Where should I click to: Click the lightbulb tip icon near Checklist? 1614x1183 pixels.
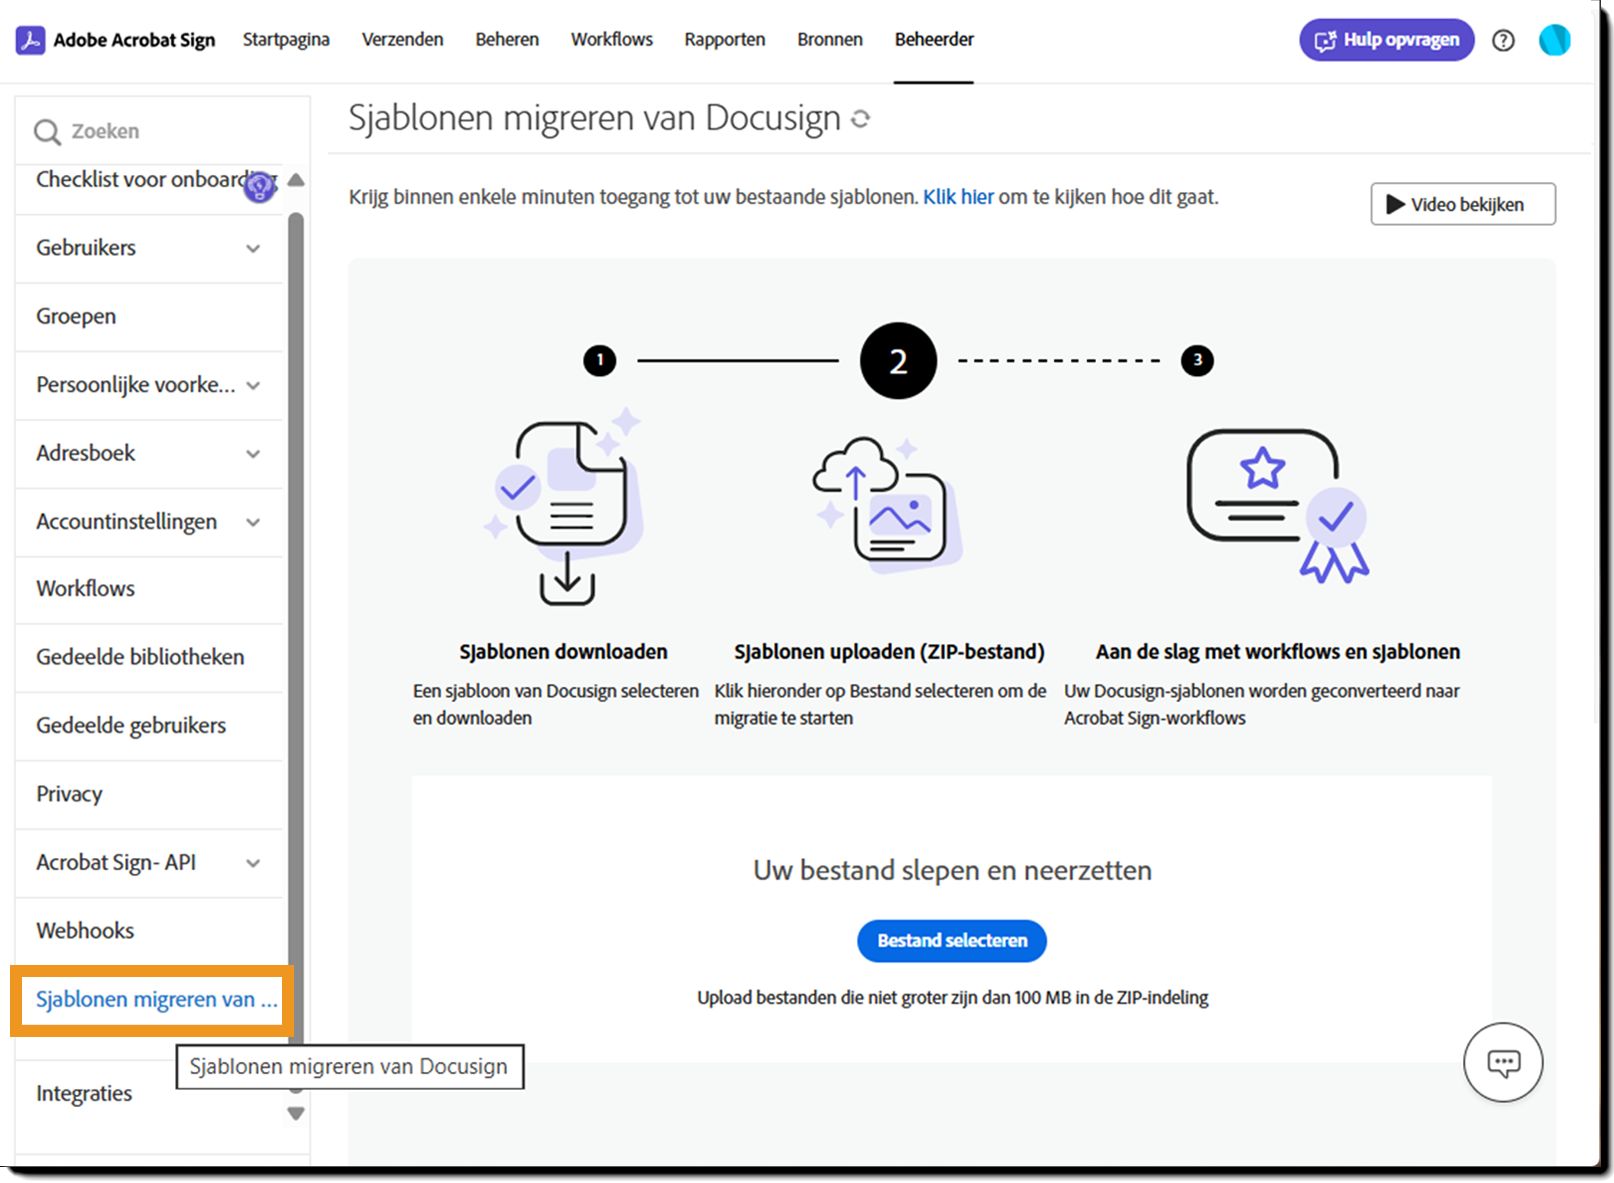[x=260, y=186]
